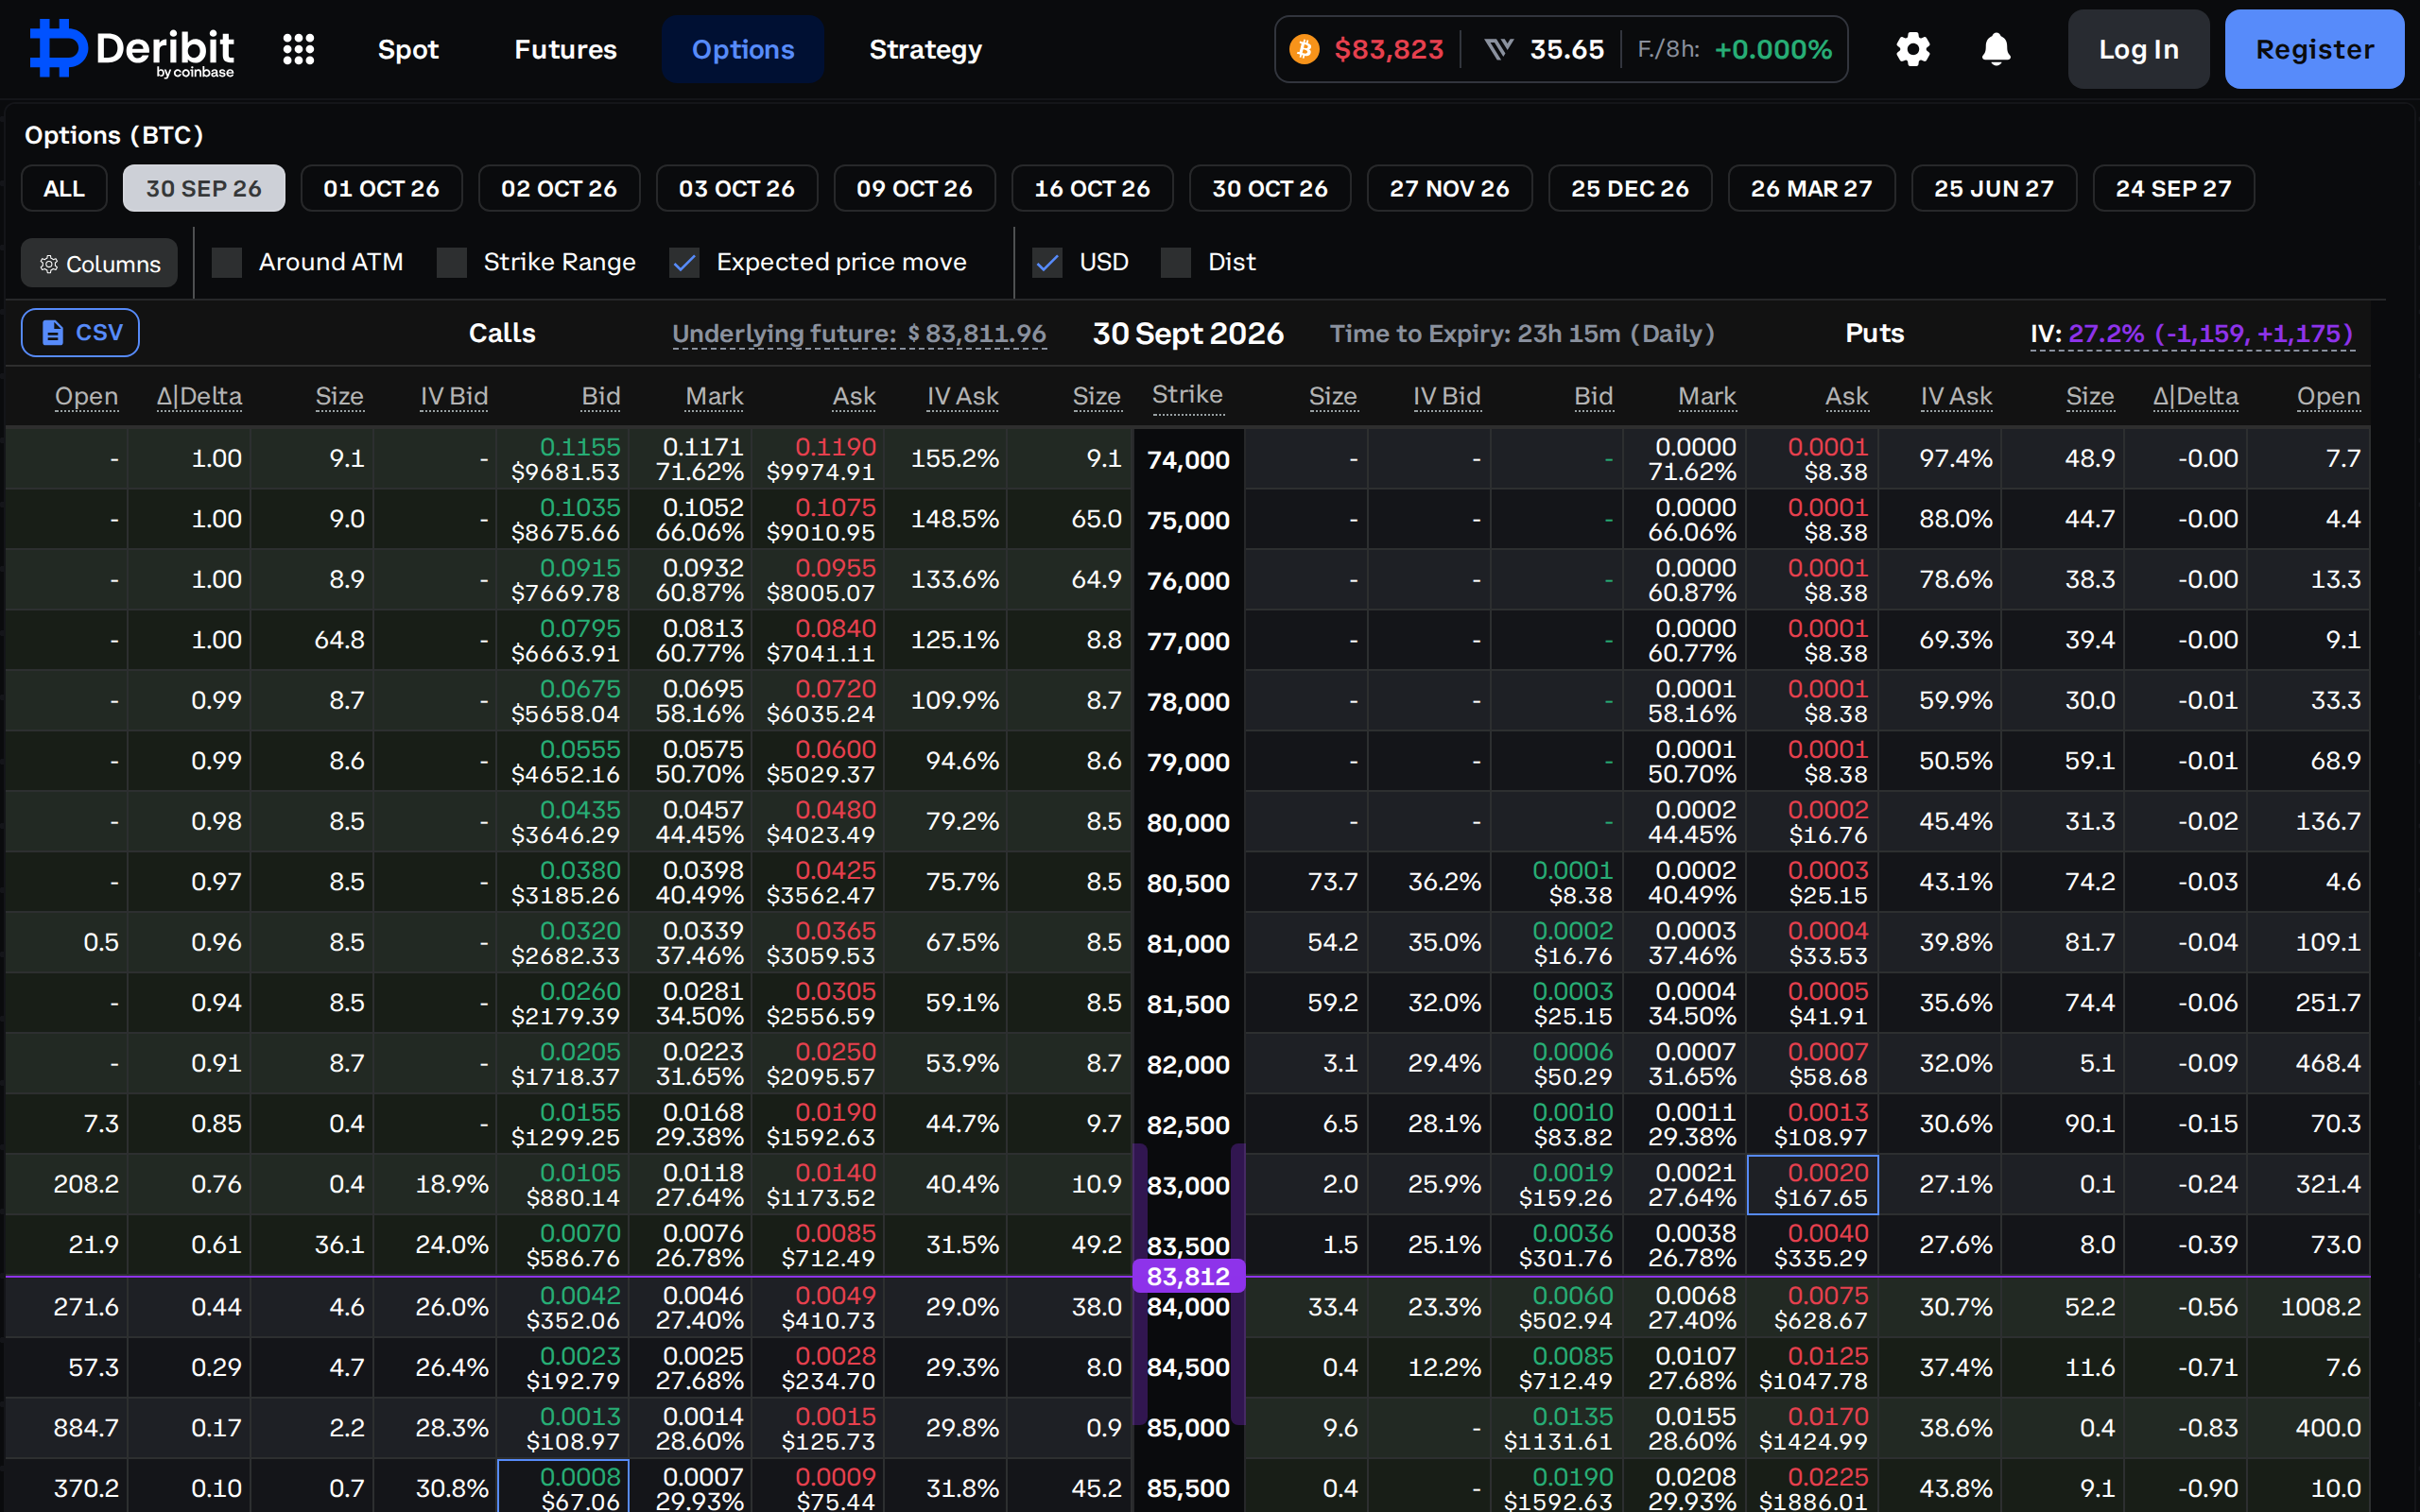Click the Underlying future $83,811.96 link
Image resolution: width=2420 pixels, height=1512 pixels.
click(859, 334)
